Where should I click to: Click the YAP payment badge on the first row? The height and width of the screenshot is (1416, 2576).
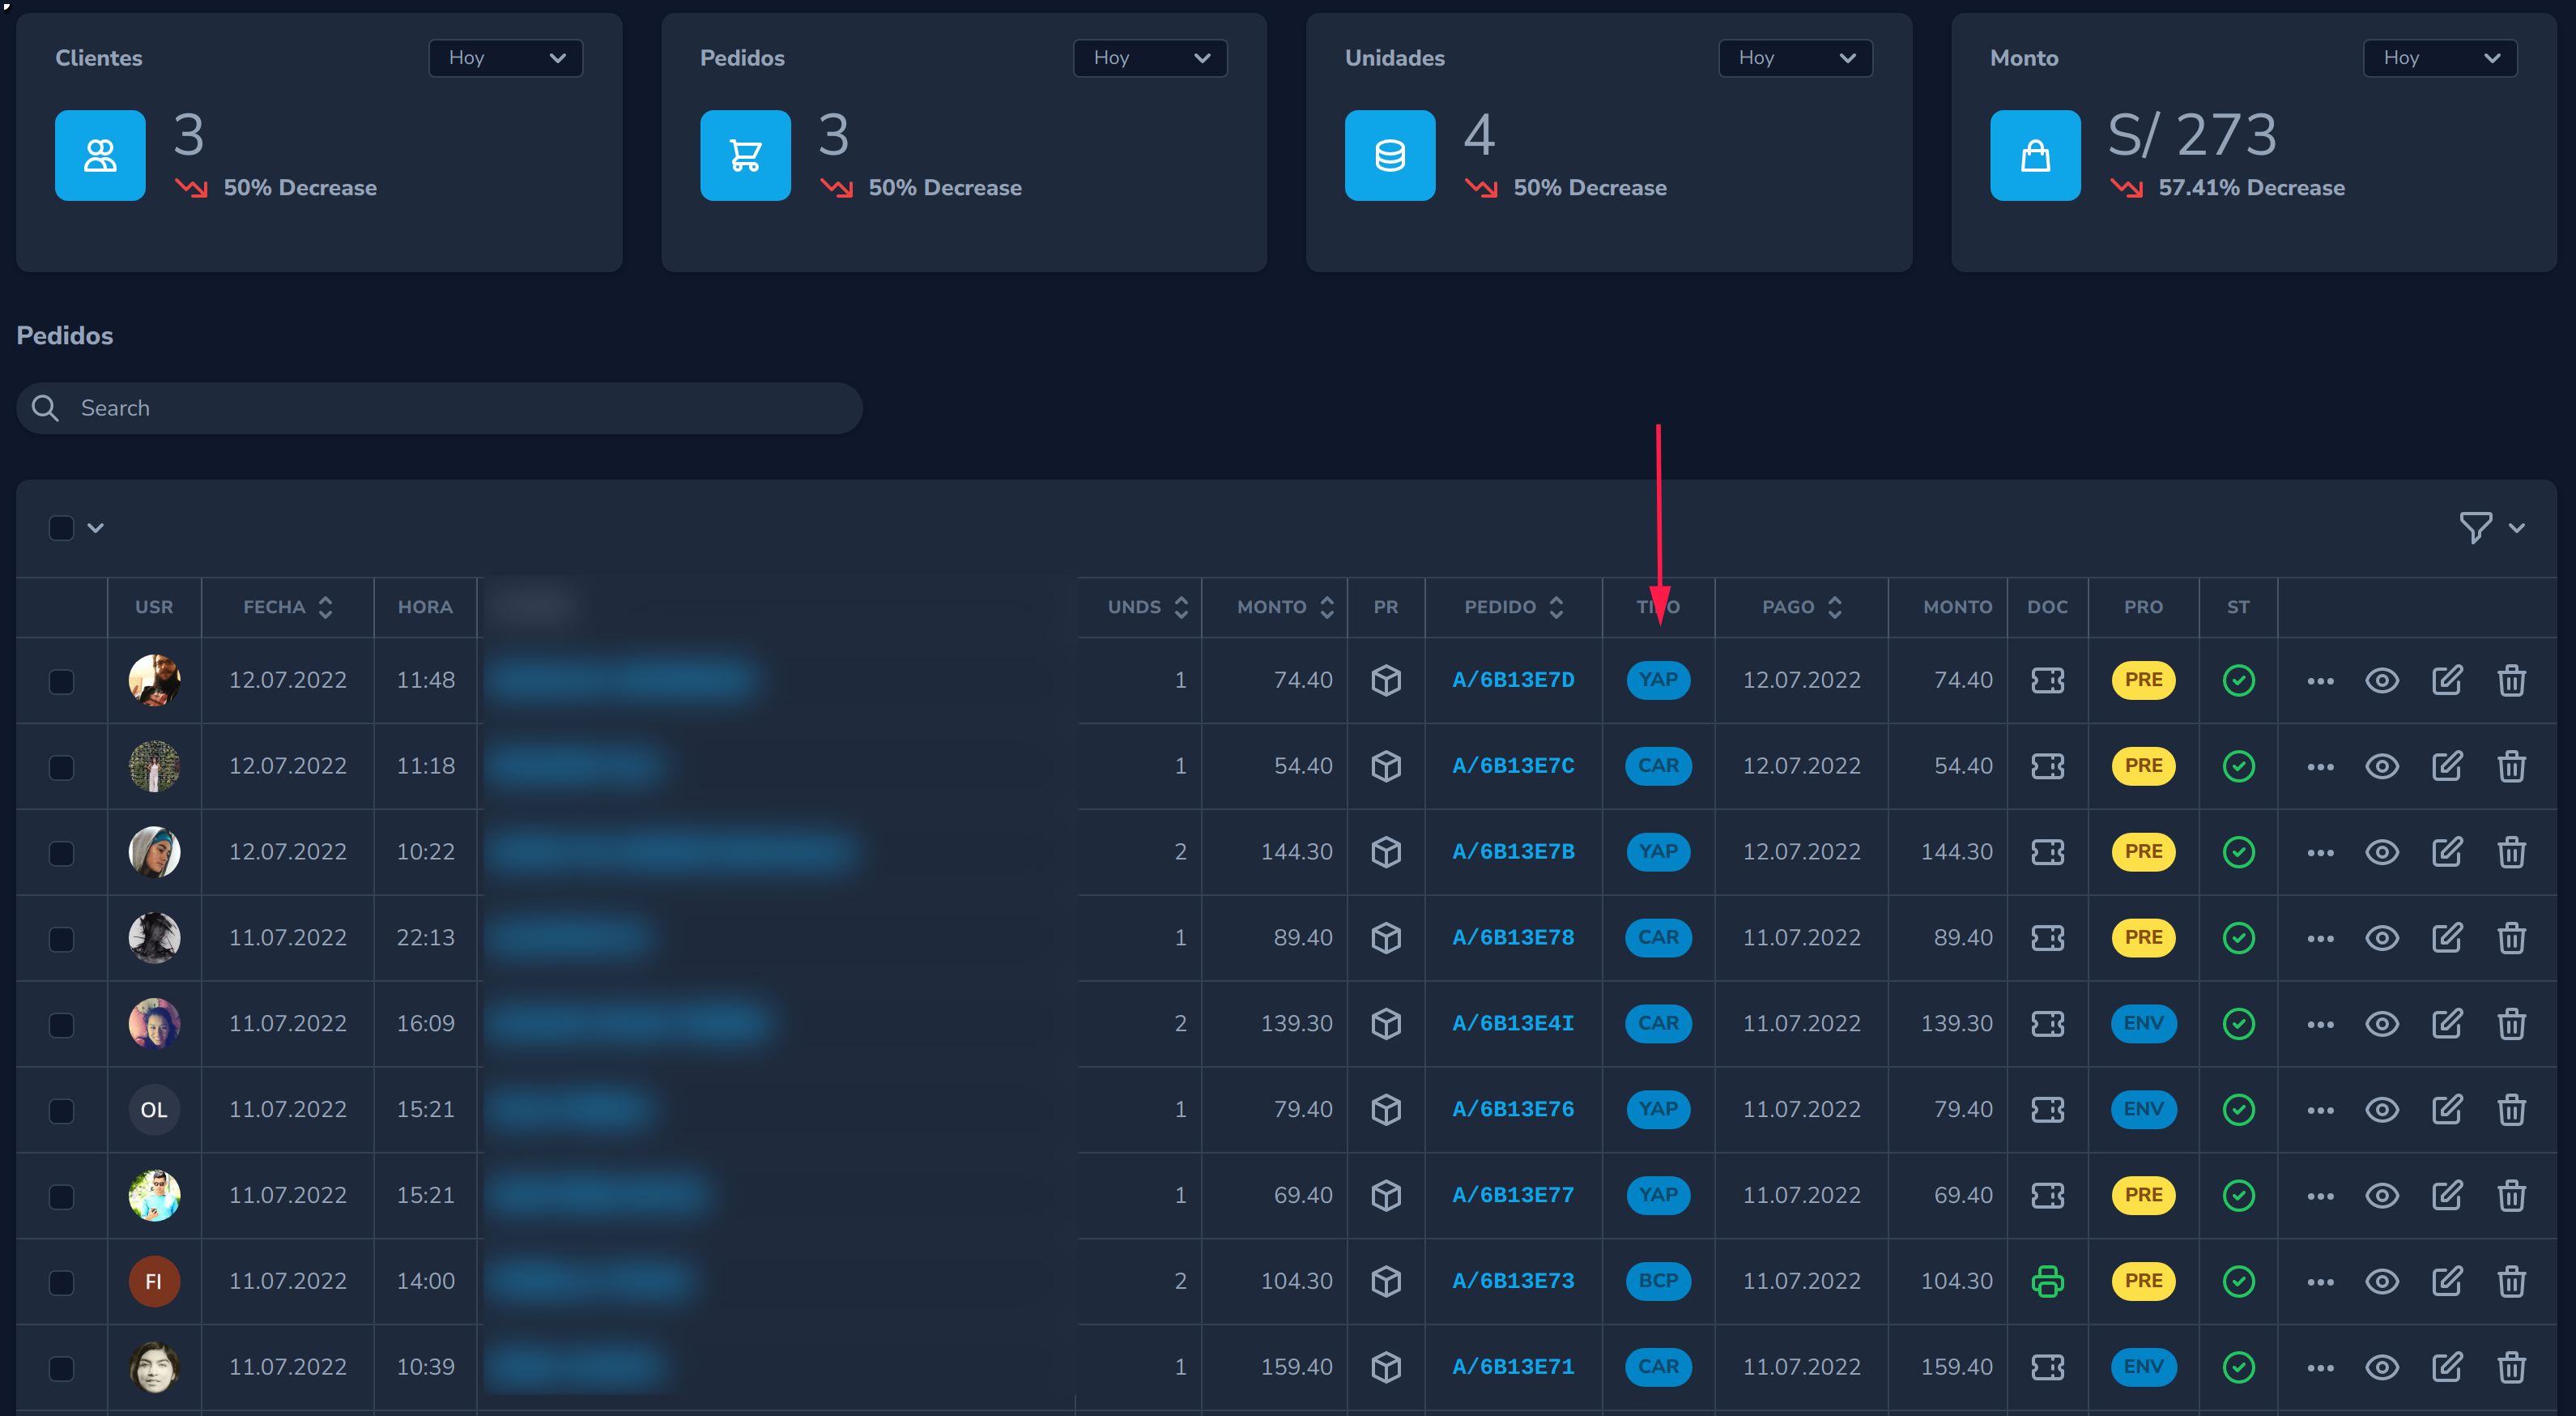pos(1658,680)
